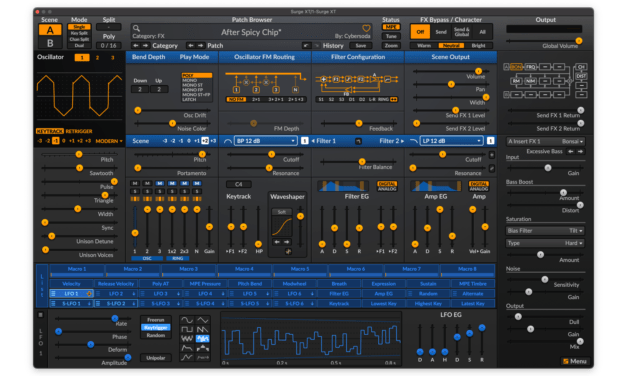Image resolution: width=627 pixels, height=376 pixels.
Task: Choose Dual scene mode
Action: [79, 45]
